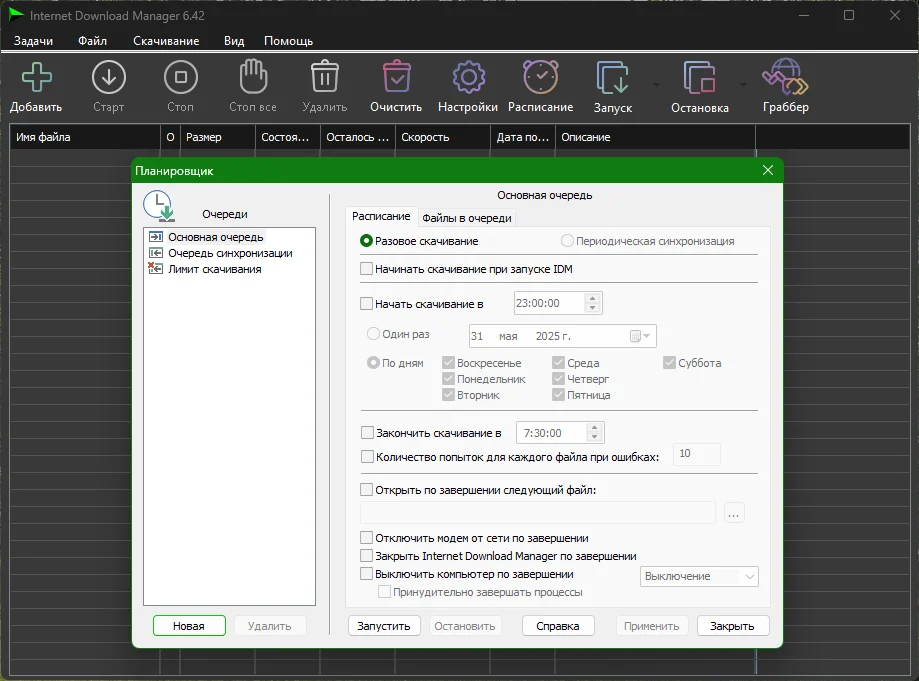Launch the Граббер tool icon
Image resolution: width=919 pixels, height=681 pixels.
pyautogui.click(x=785, y=78)
